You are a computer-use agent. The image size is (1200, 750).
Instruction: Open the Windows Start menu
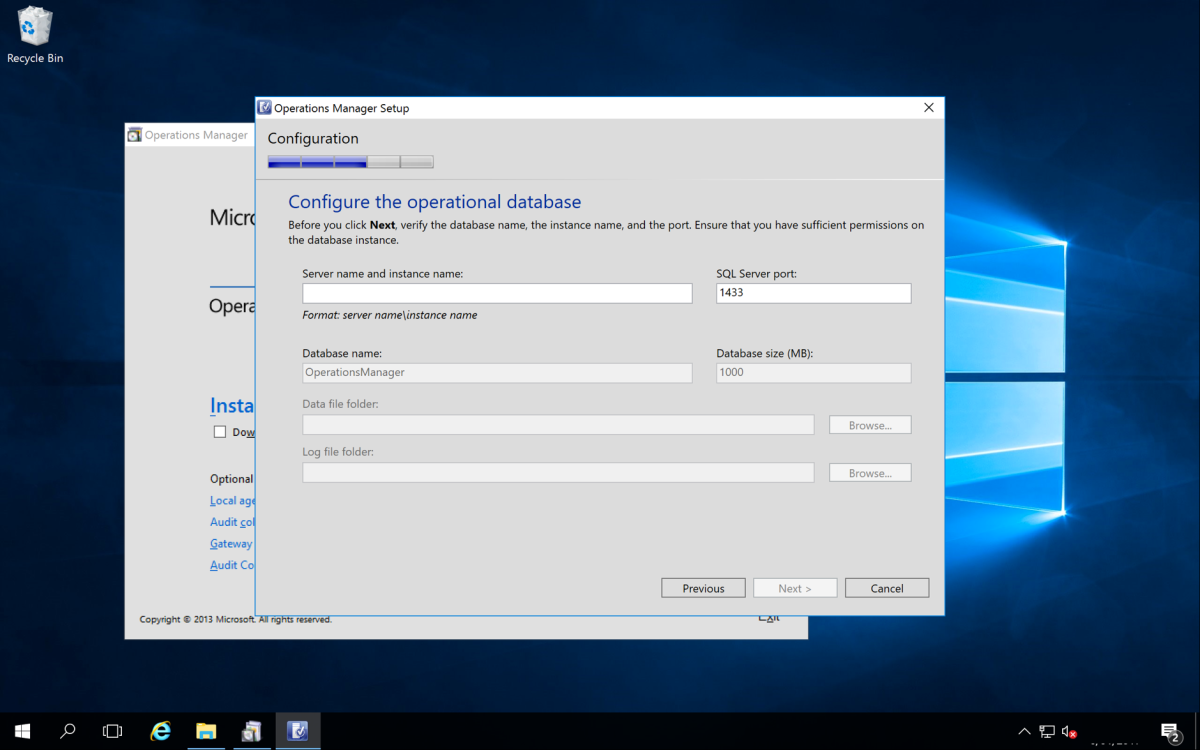point(21,731)
